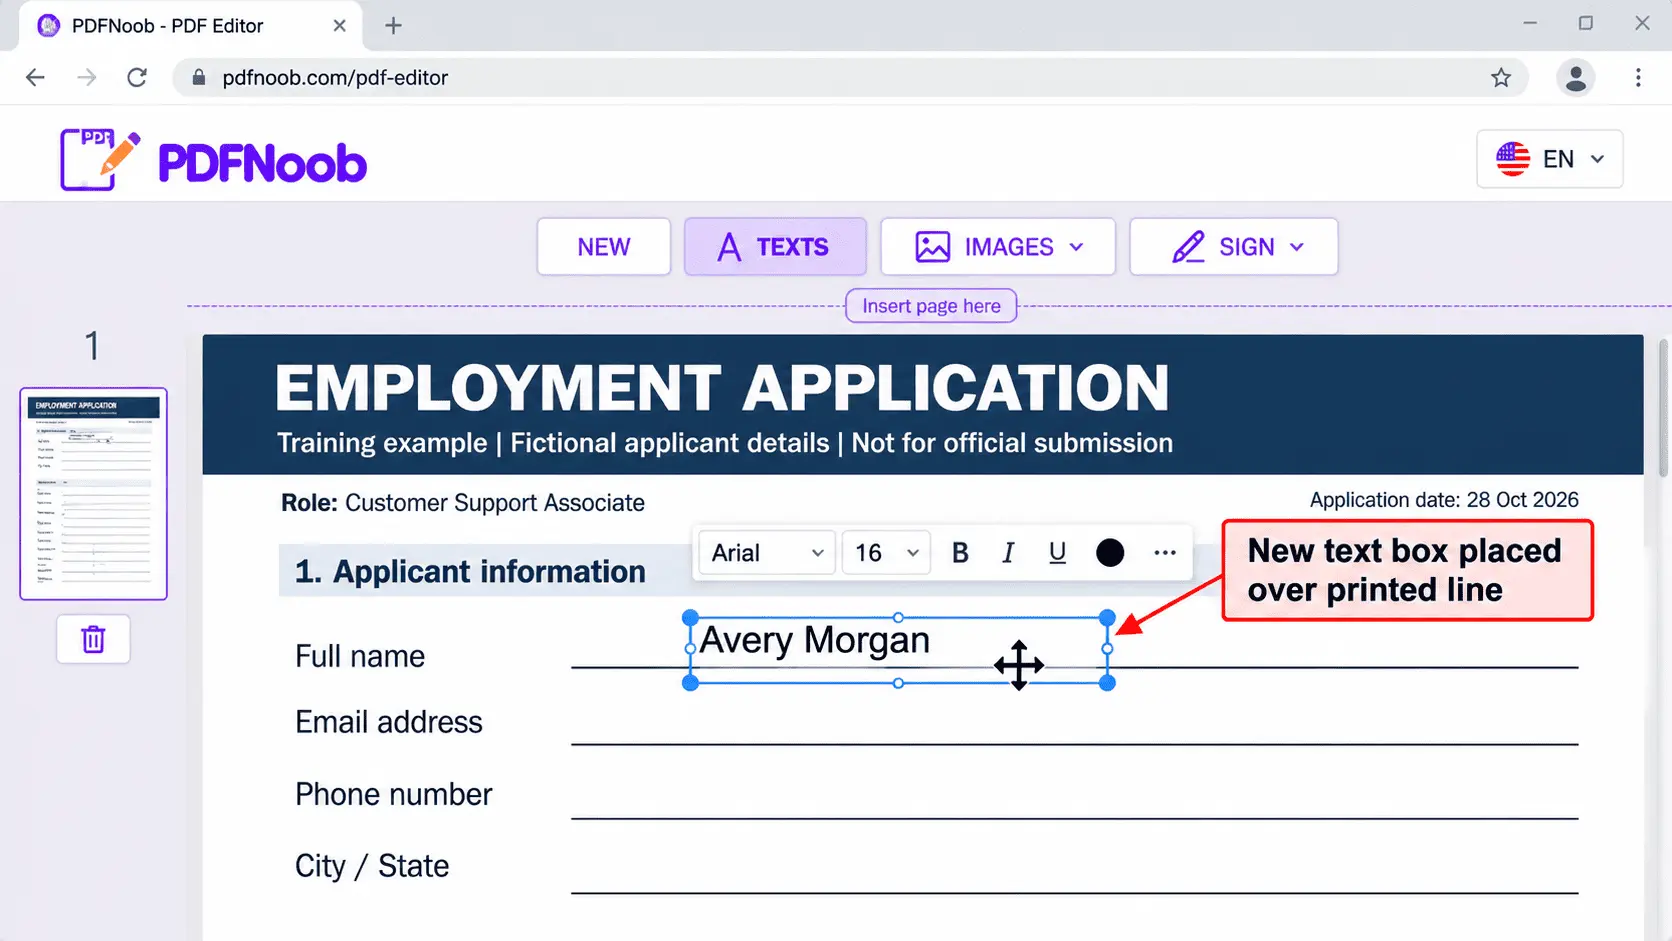1672x941 pixels.
Task: Click the browser forward arrow
Action: pyautogui.click(x=87, y=78)
